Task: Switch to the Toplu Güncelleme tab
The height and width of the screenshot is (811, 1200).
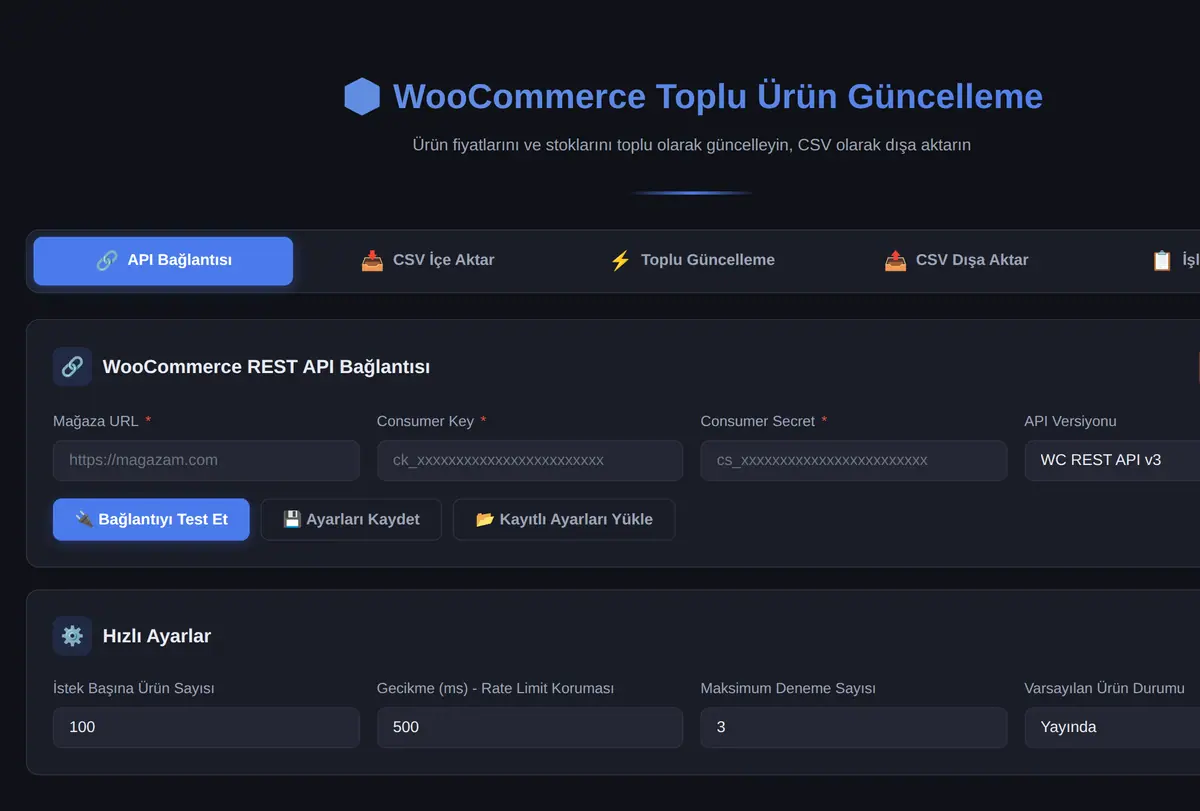Action: pos(692,261)
